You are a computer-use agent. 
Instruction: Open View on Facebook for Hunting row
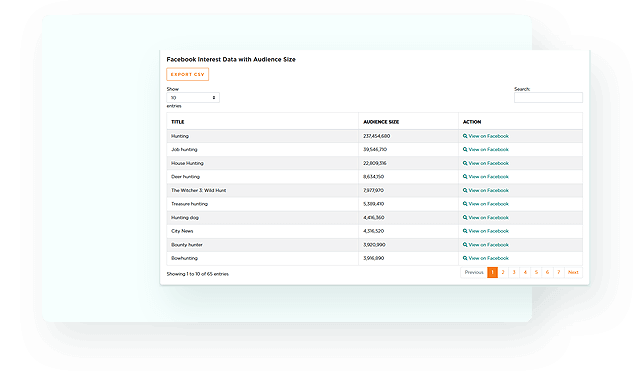pos(486,136)
